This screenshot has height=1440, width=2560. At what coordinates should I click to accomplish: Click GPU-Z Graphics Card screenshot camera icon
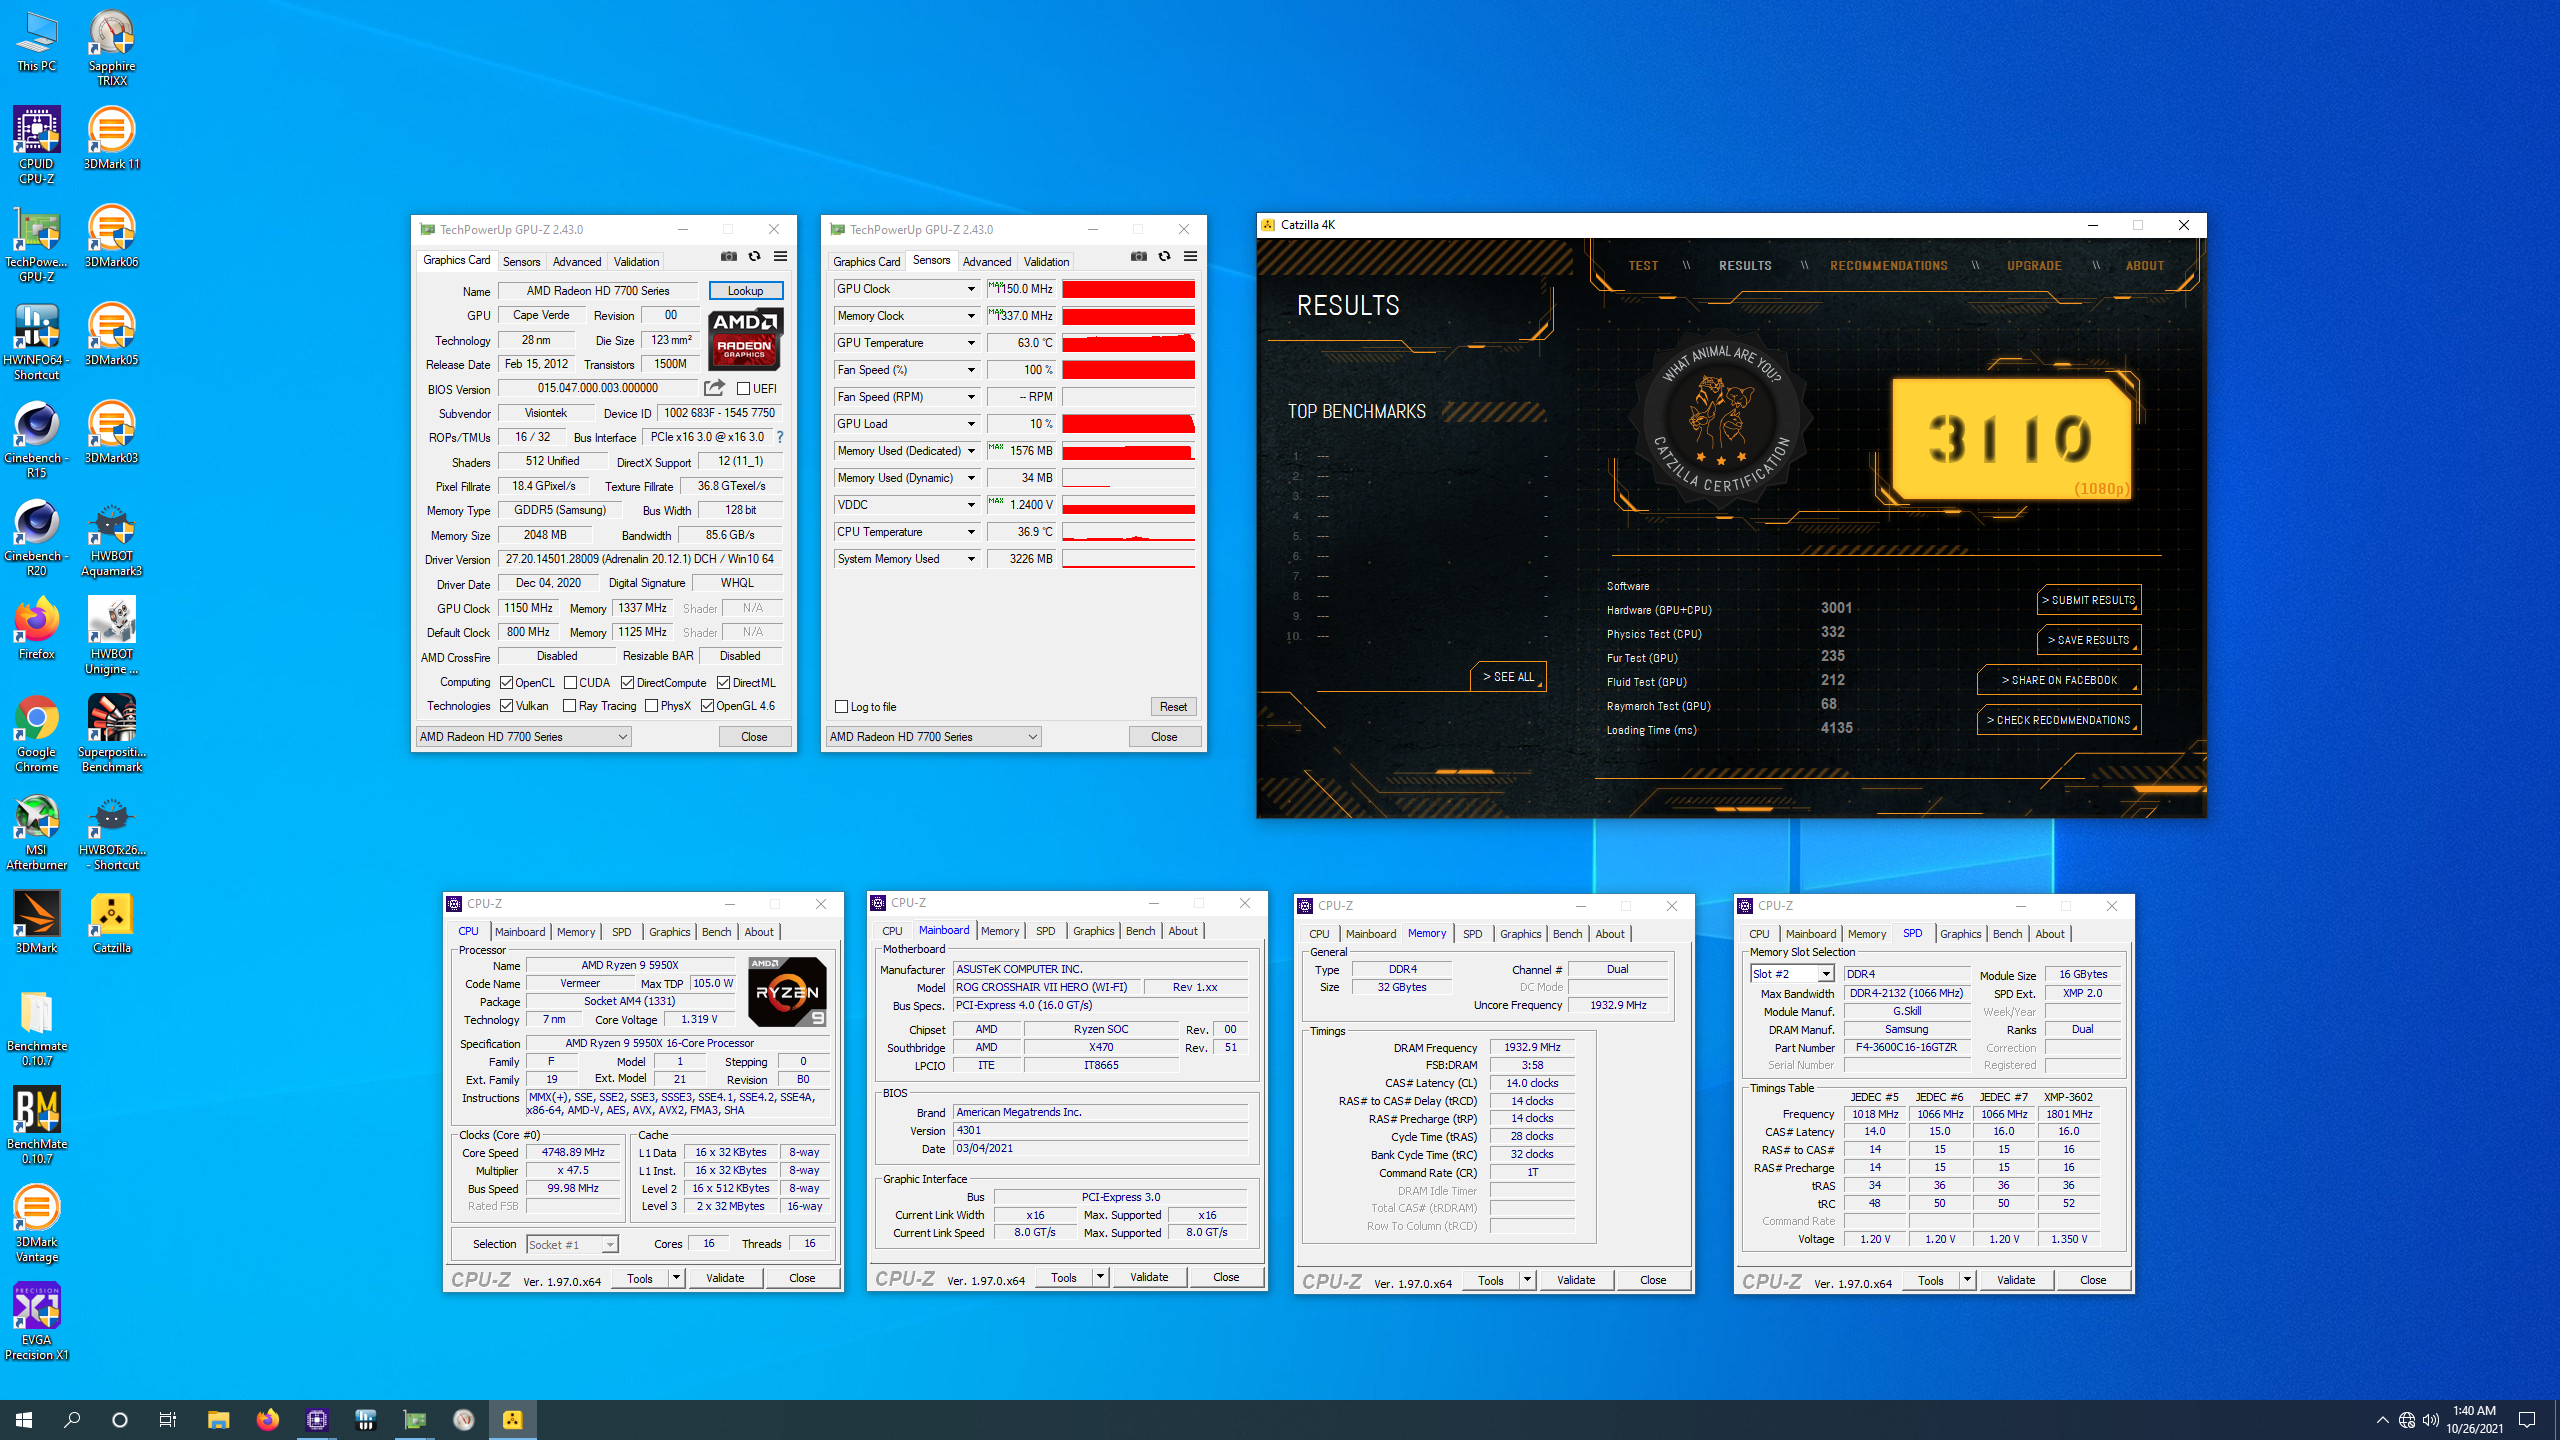[729, 257]
